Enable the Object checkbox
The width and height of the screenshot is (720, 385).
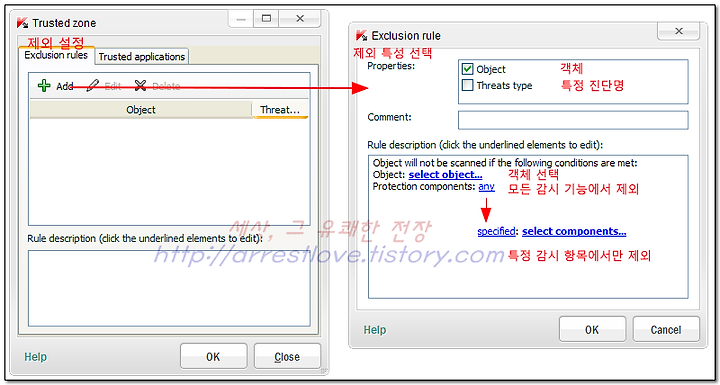click(467, 69)
